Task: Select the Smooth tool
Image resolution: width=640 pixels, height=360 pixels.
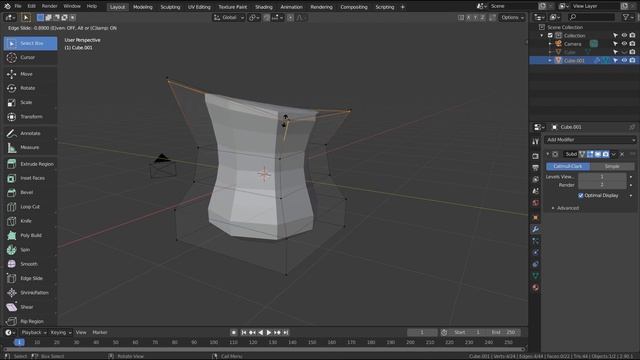Action: pos(30,264)
